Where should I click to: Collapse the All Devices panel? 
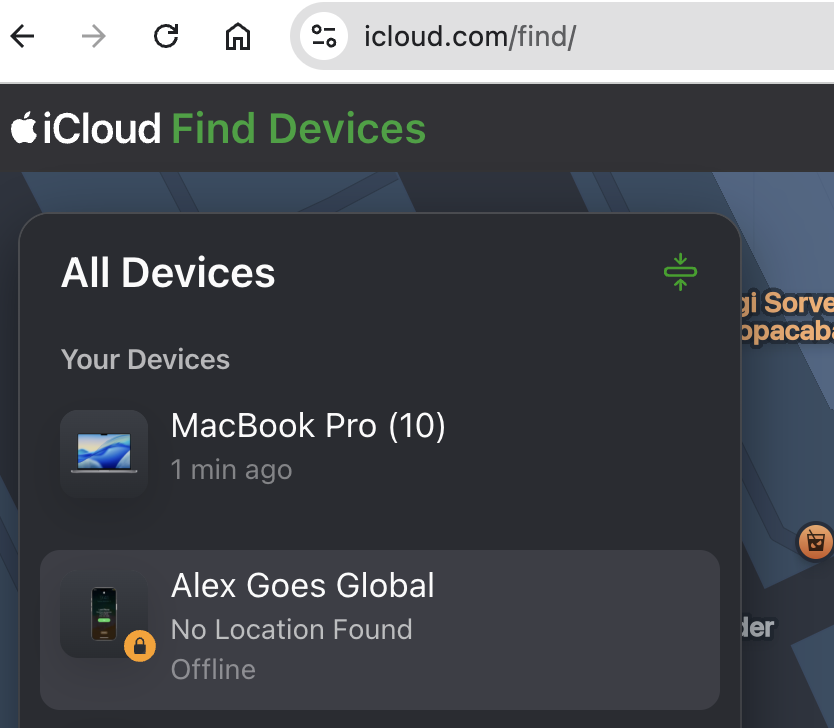point(680,272)
